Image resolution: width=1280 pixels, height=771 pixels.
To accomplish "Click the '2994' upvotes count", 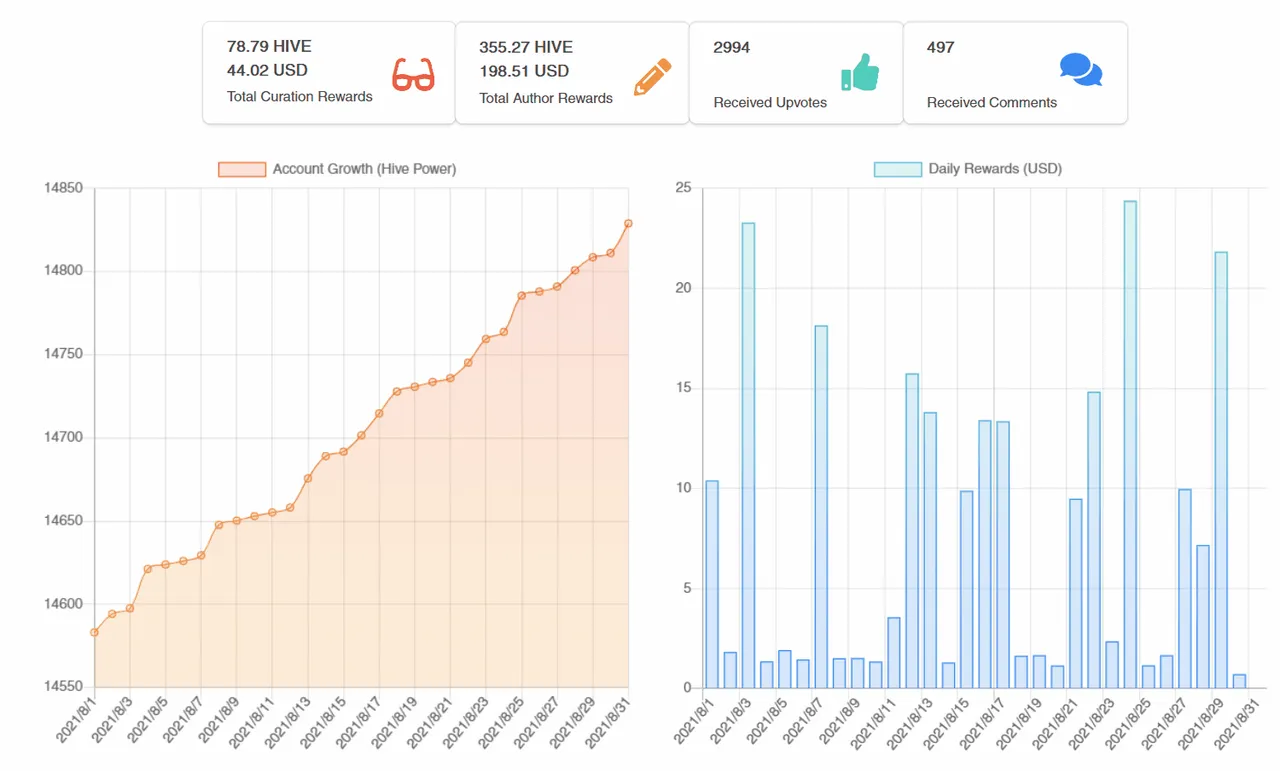I will 732,47.
